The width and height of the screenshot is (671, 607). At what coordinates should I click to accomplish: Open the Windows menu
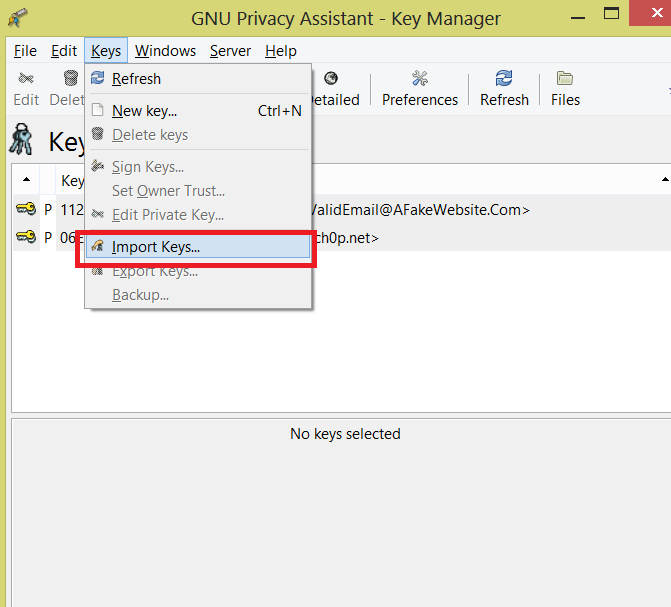tap(165, 51)
